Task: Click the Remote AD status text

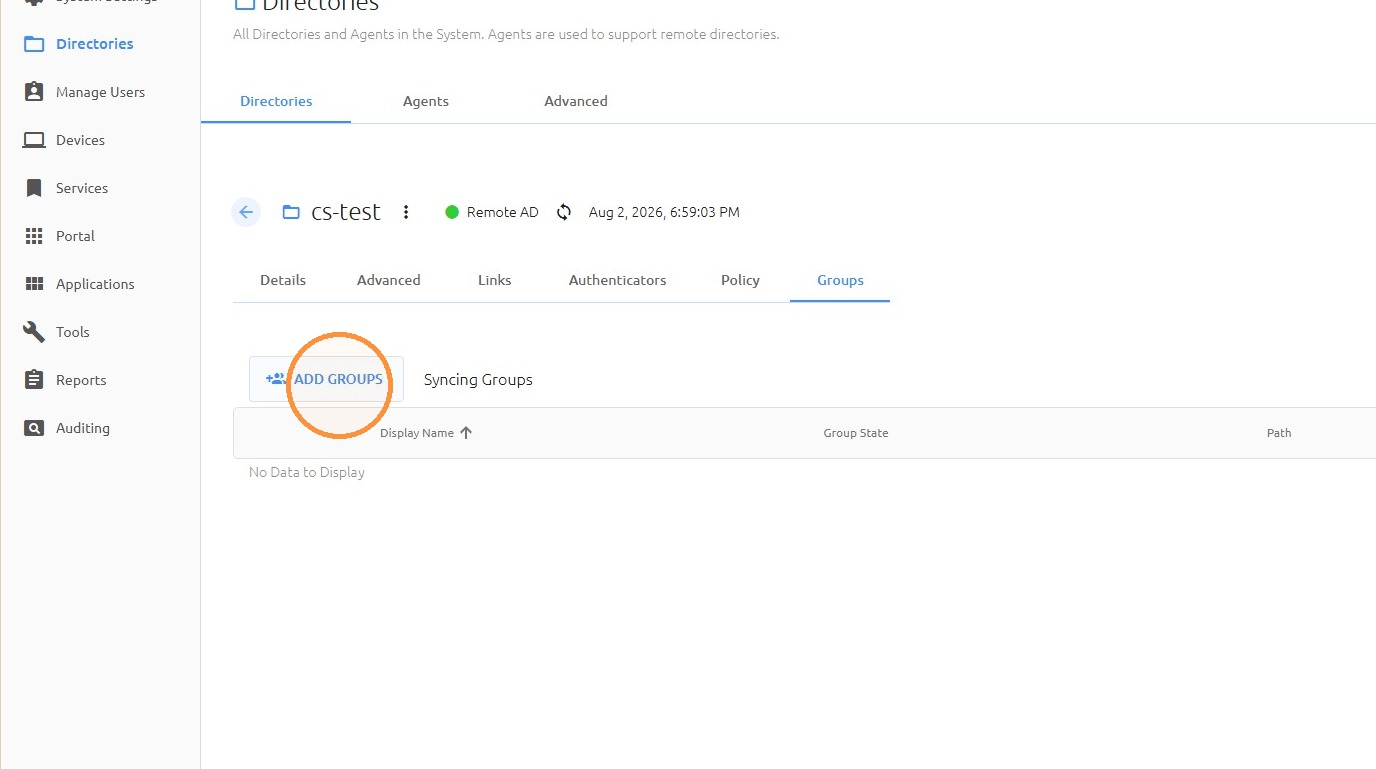Action: pos(503,212)
